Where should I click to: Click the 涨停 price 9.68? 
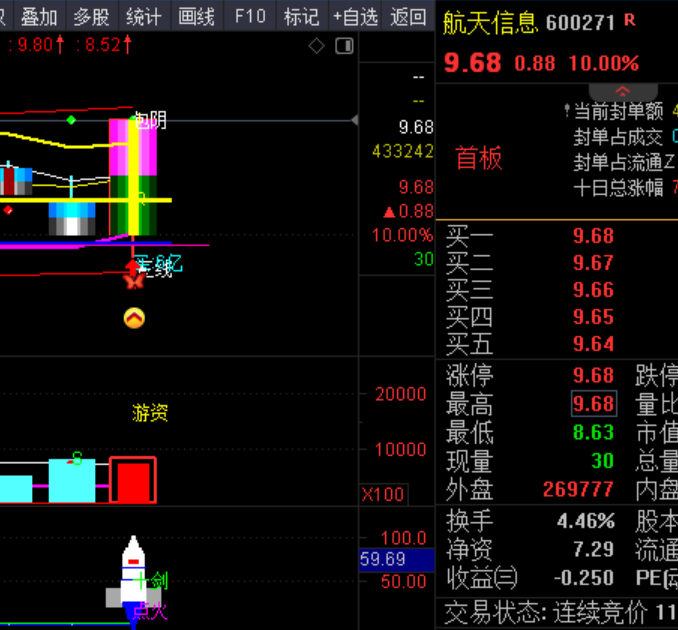593,375
